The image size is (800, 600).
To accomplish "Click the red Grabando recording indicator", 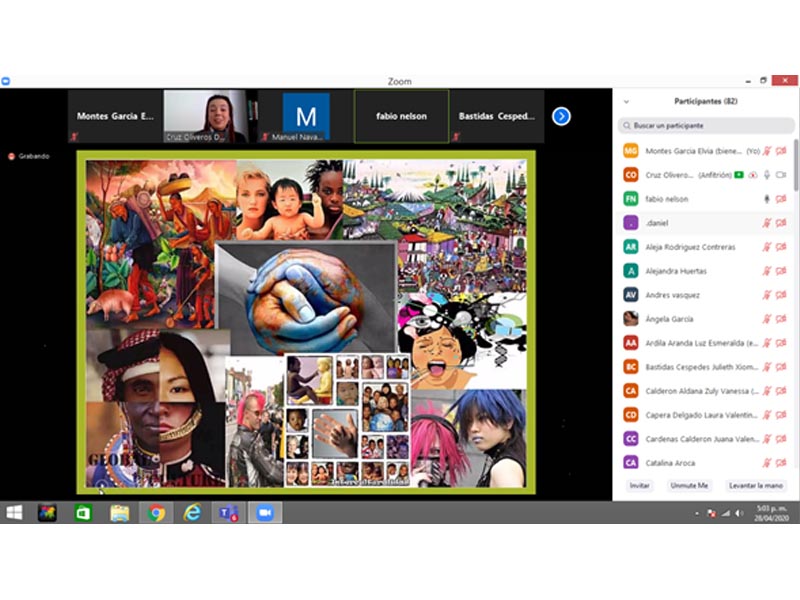I will [11, 156].
